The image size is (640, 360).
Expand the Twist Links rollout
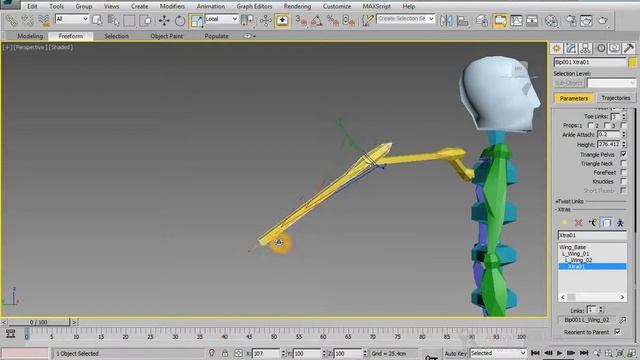(570, 201)
